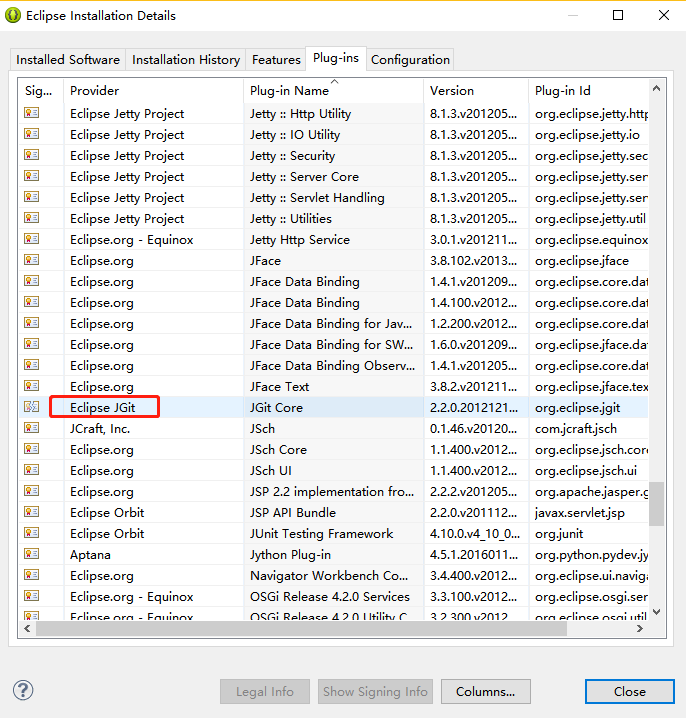
Task: Click the vertical scrollbar thumb
Action: [x=656, y=504]
